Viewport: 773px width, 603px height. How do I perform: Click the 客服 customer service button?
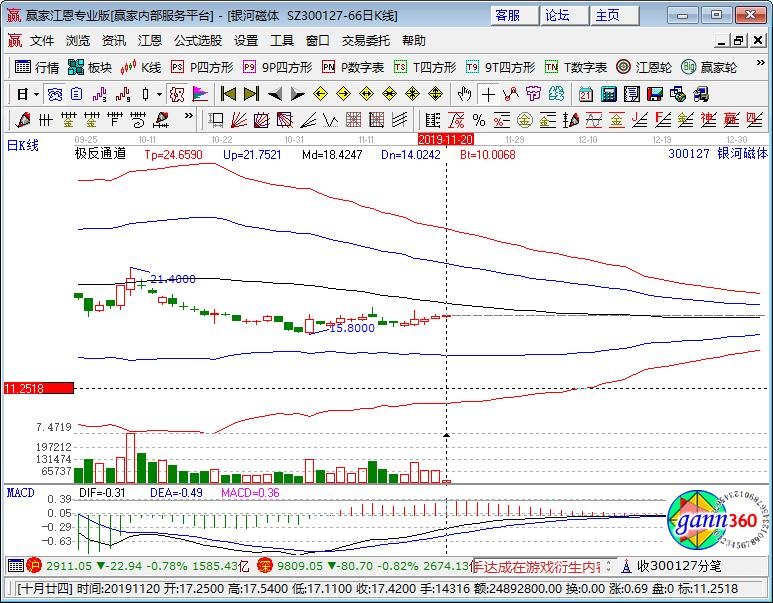[514, 15]
